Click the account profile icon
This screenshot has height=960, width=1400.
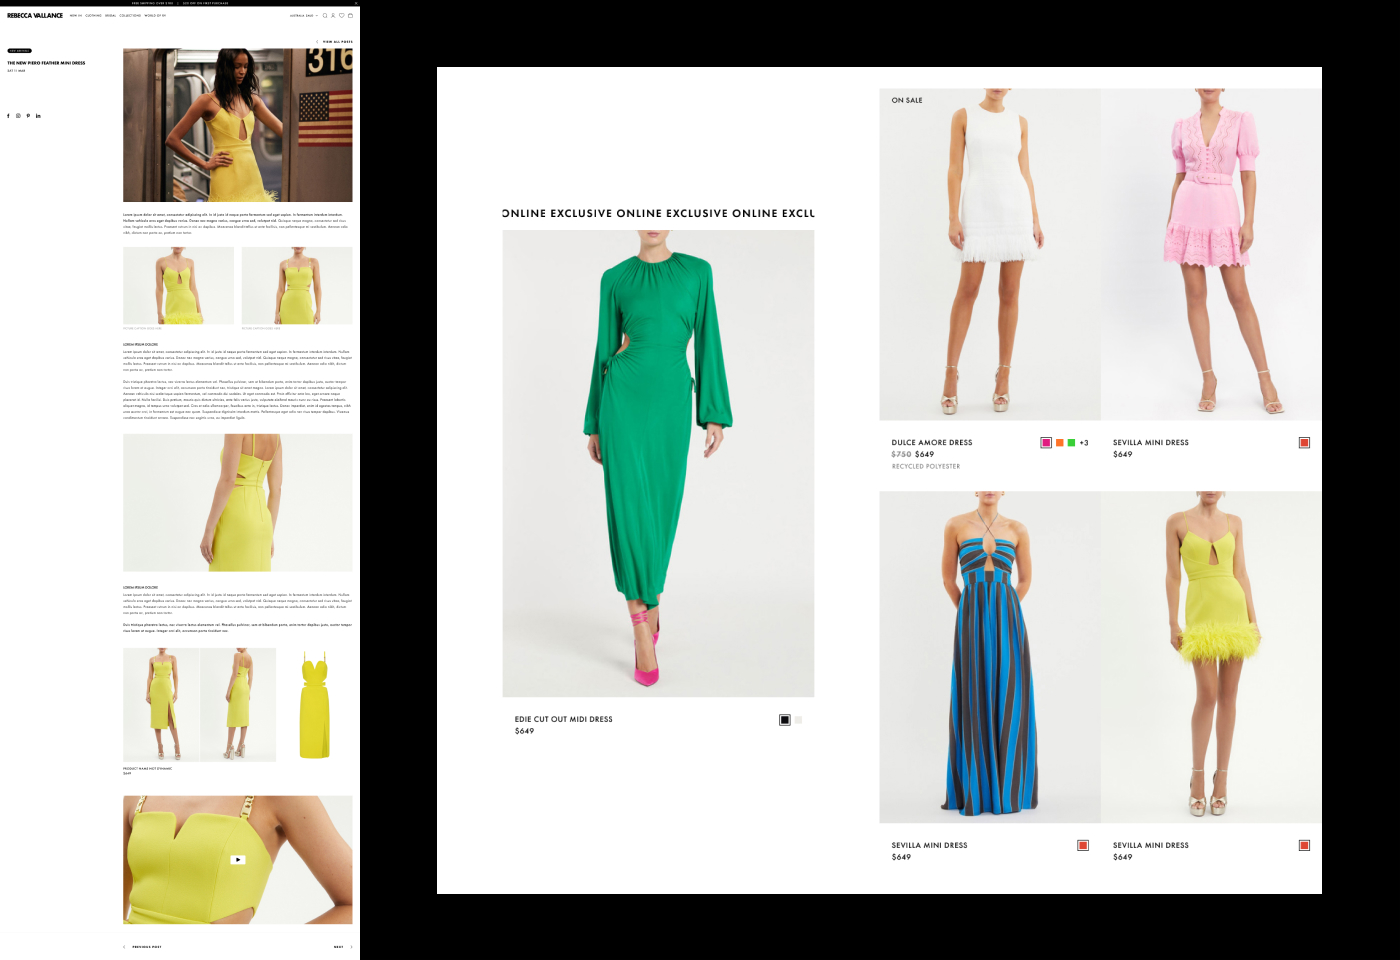tap(333, 16)
